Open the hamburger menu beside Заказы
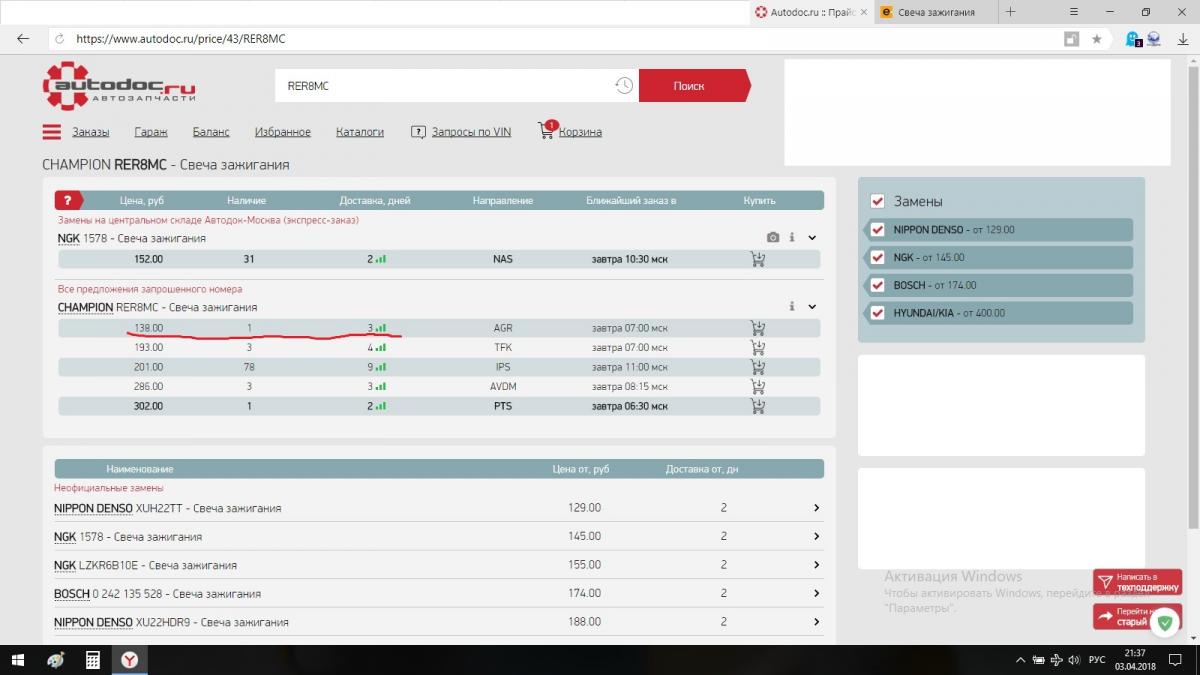Screen dimensions: 1200x675 (x=52, y=132)
